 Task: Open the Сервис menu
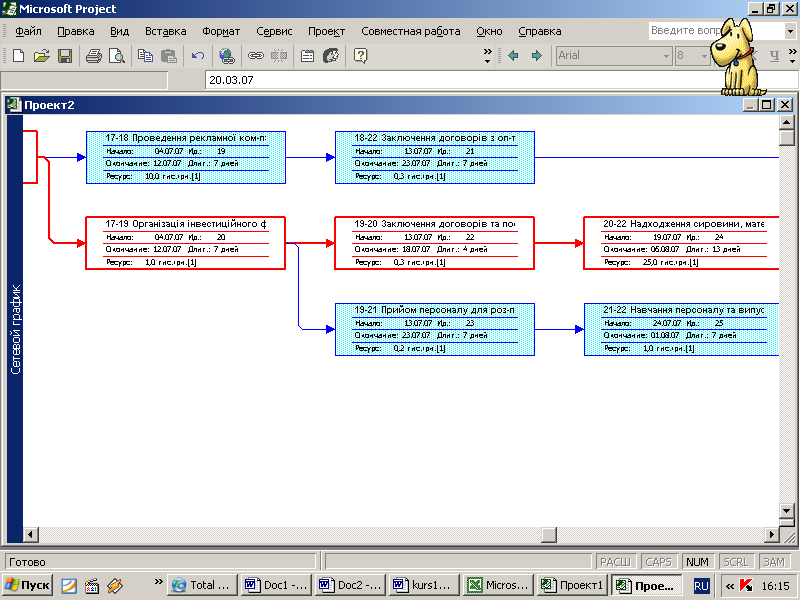(274, 31)
